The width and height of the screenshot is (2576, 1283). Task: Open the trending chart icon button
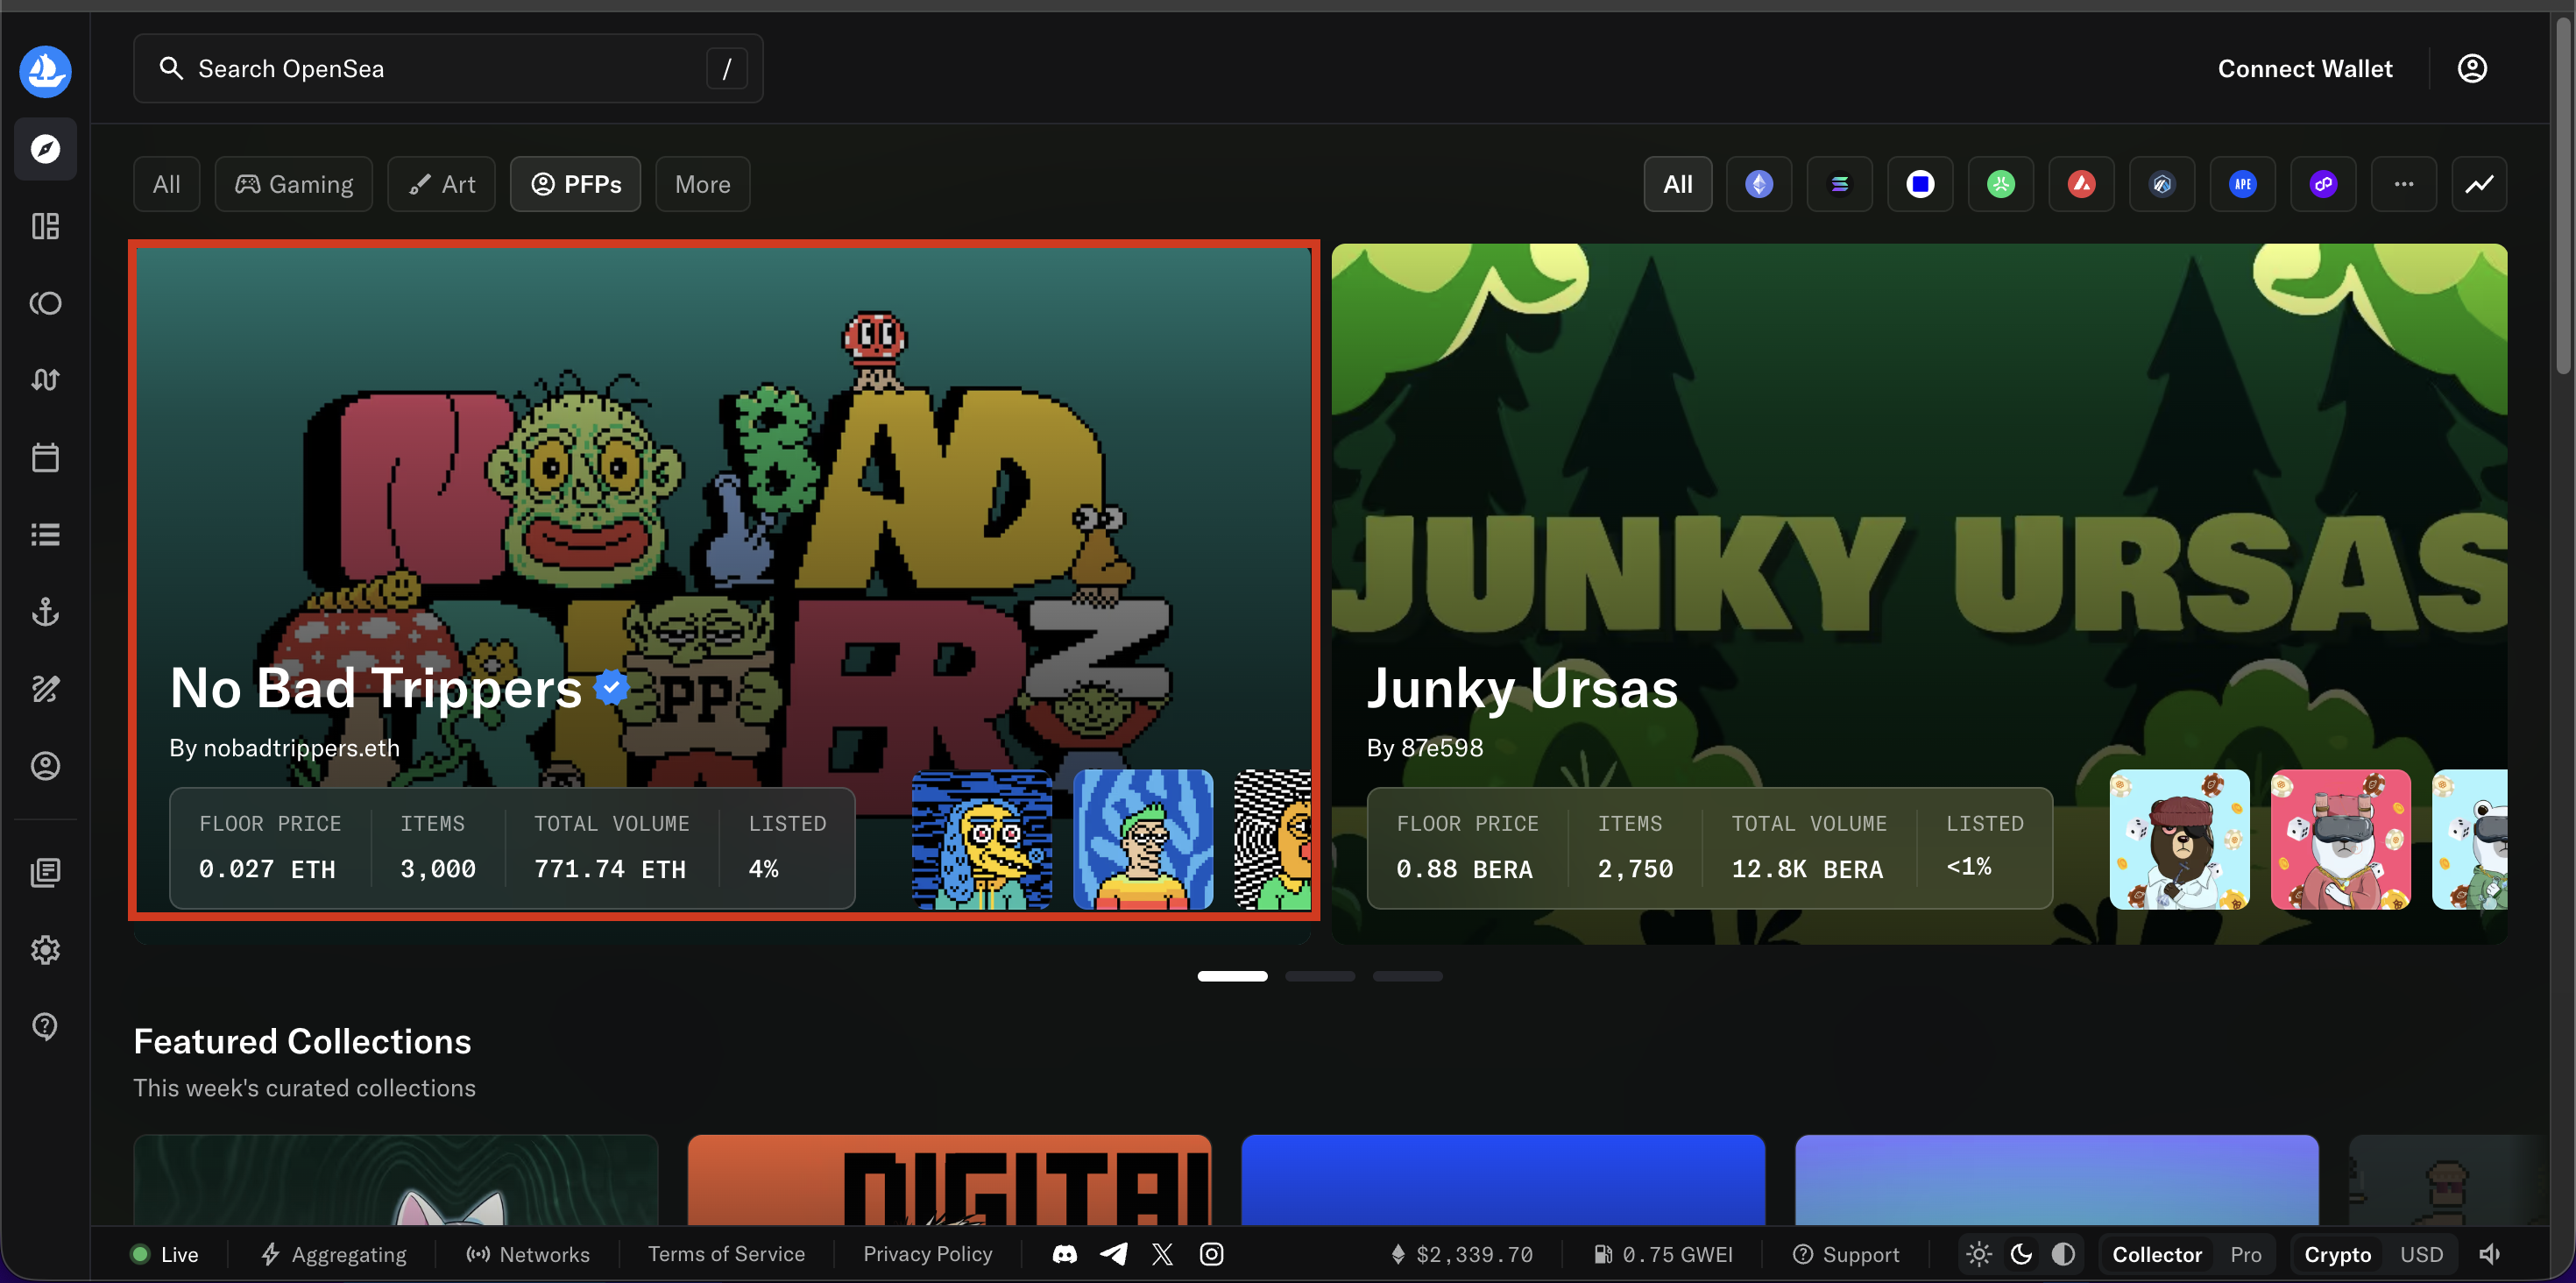click(x=2479, y=184)
